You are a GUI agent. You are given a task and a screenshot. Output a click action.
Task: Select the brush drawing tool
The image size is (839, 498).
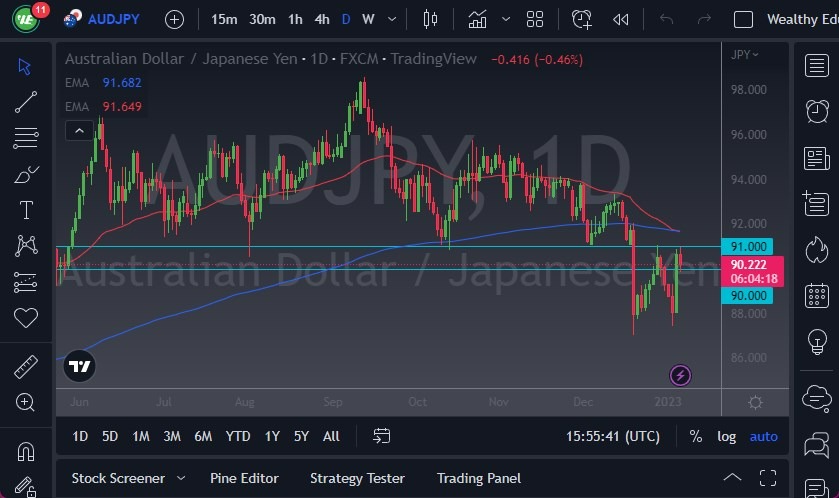coord(26,174)
